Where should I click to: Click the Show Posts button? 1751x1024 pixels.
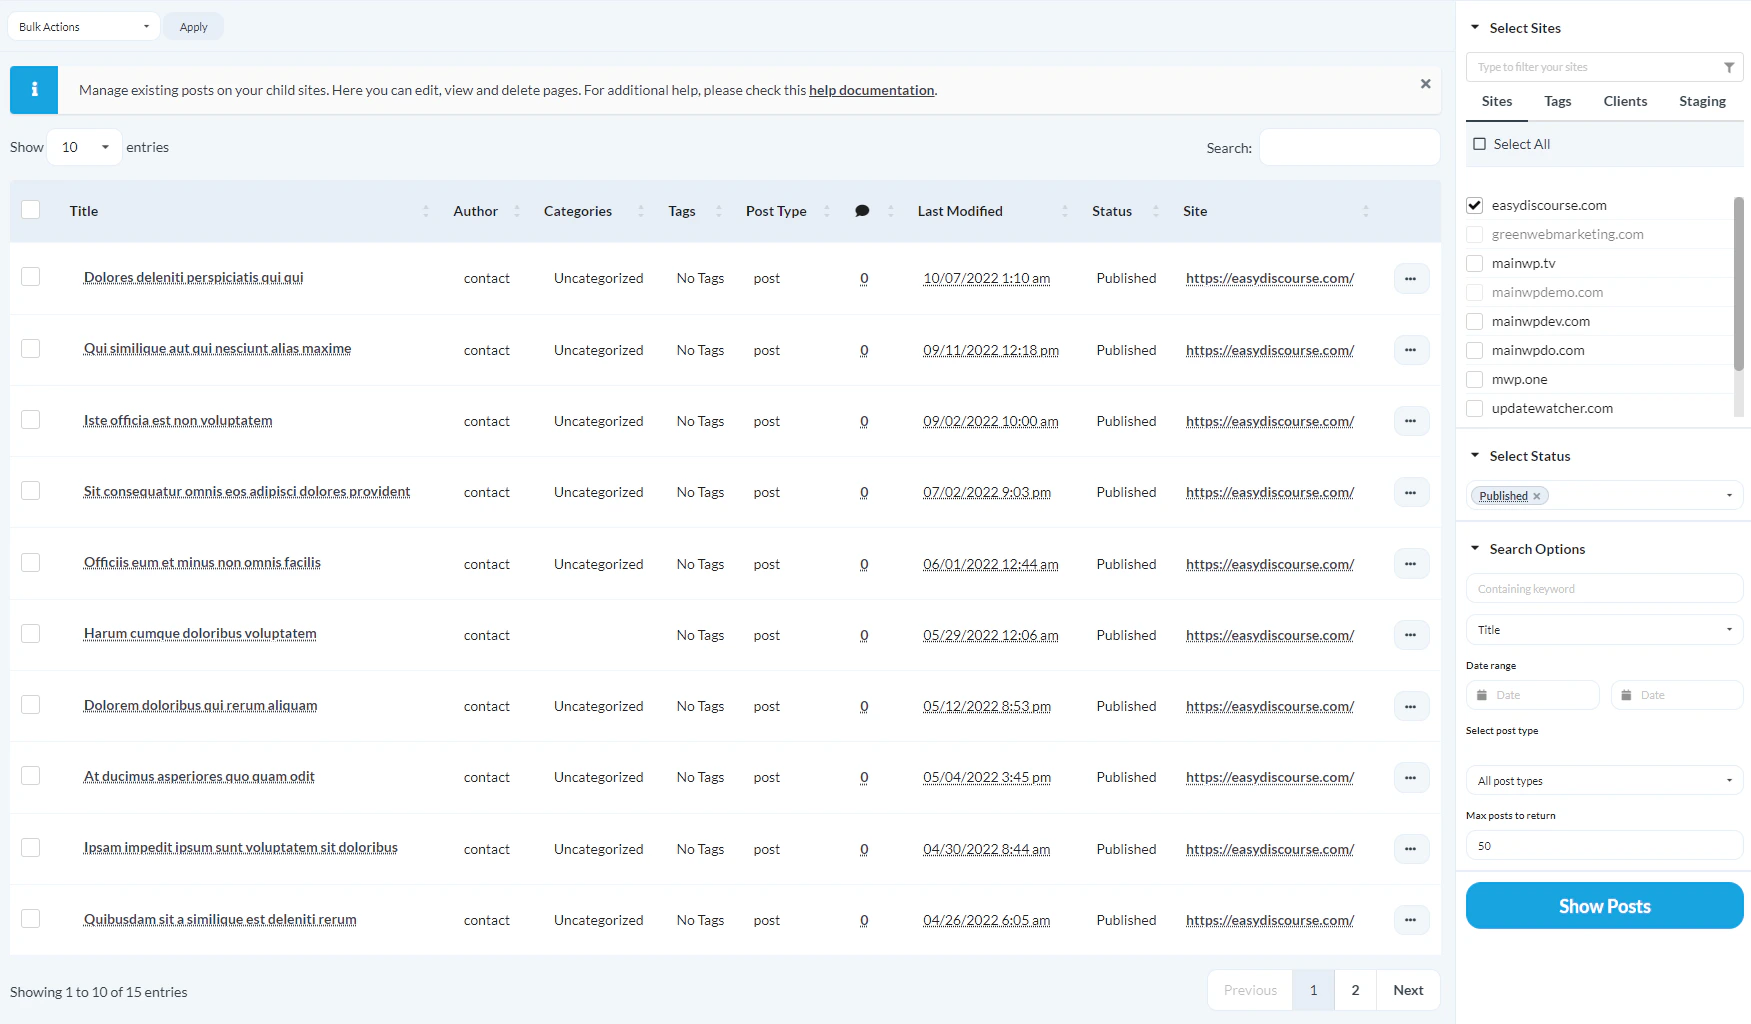click(1604, 906)
